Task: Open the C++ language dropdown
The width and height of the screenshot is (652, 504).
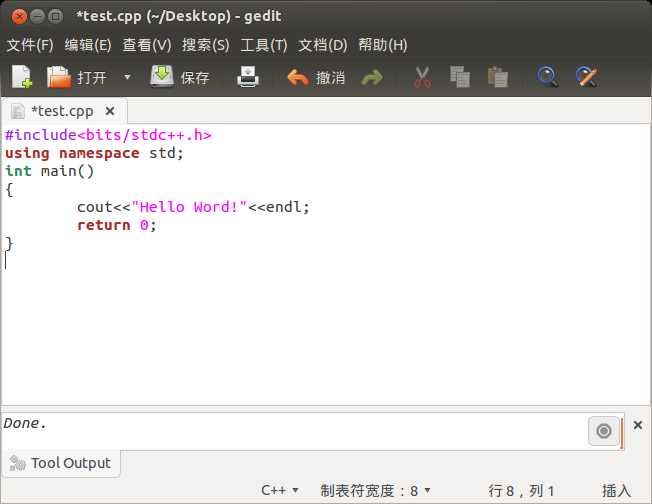Action: tap(279, 490)
